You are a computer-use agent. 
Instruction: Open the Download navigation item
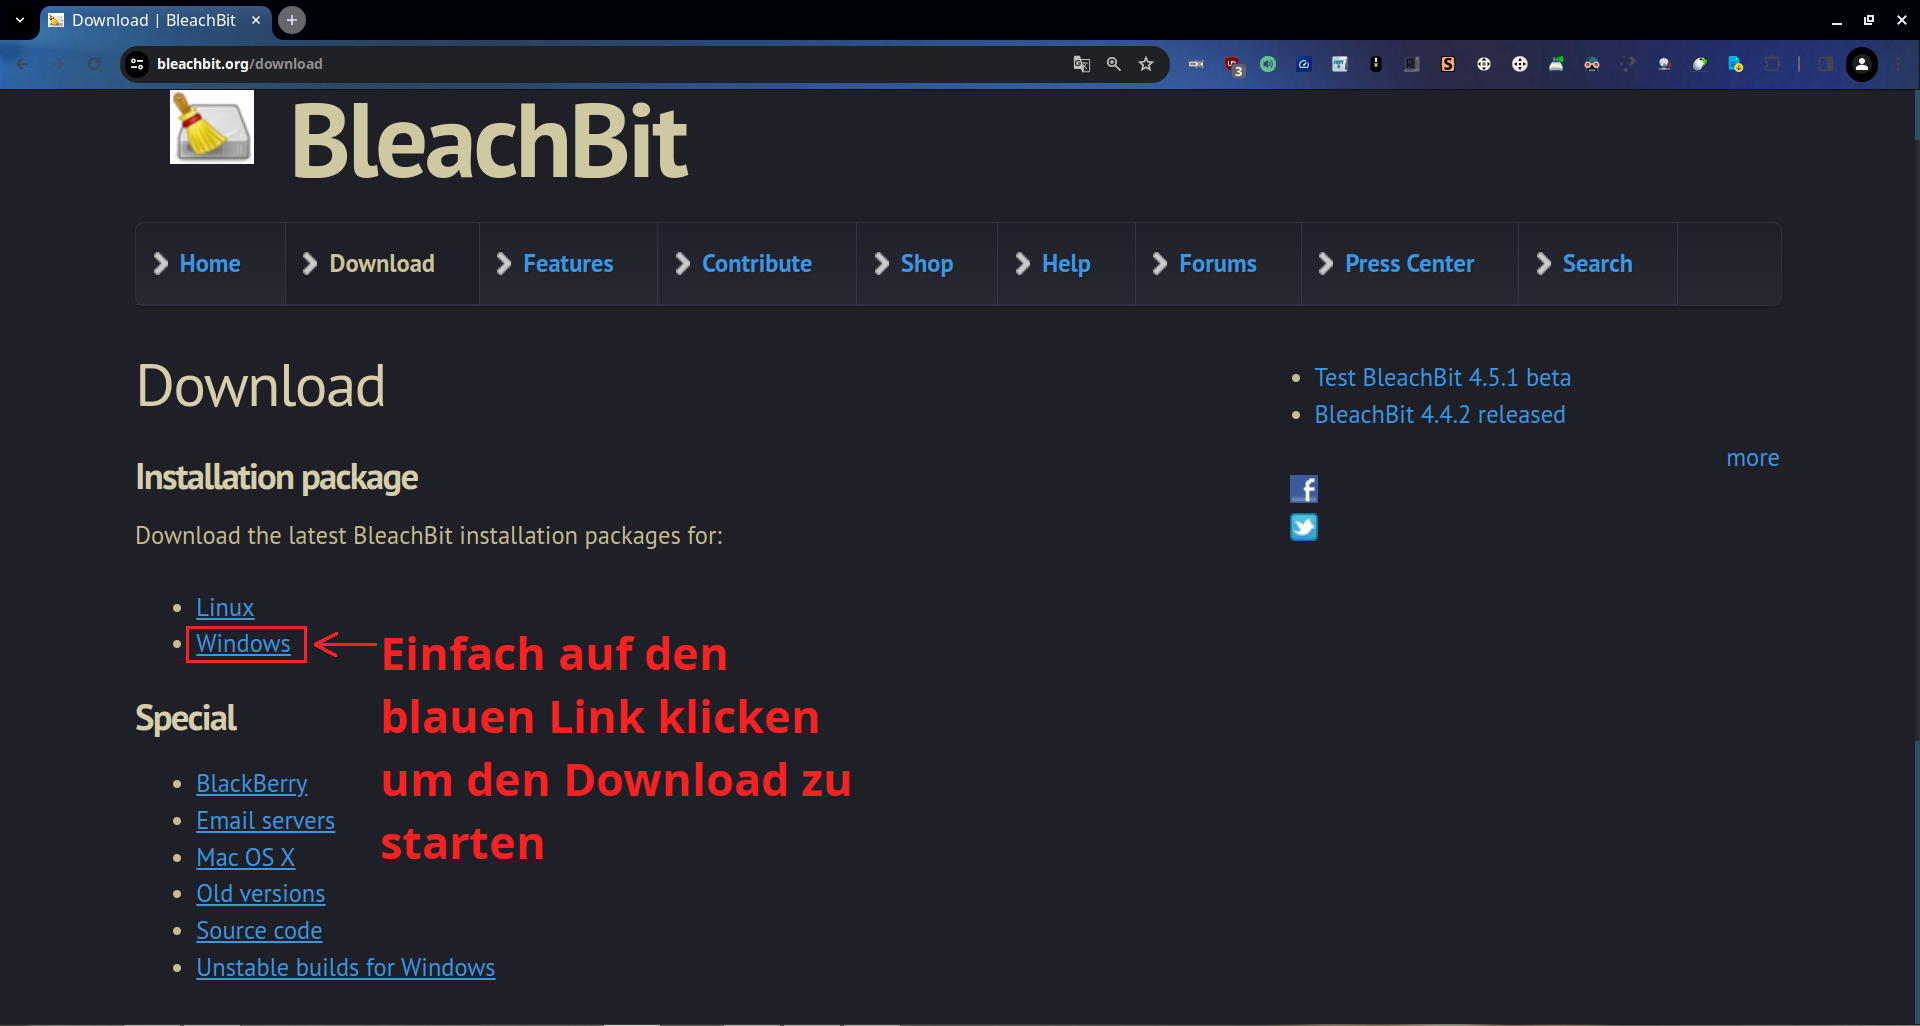(x=382, y=264)
